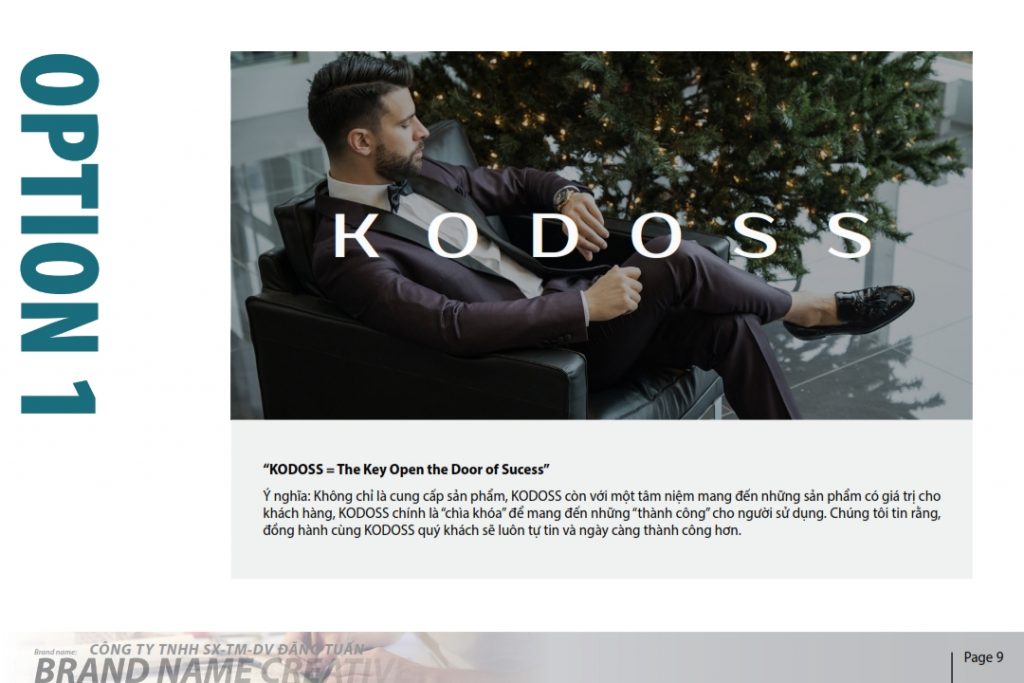Click the letter K in KODOSS logo
This screenshot has height=683, width=1024.
(357, 235)
